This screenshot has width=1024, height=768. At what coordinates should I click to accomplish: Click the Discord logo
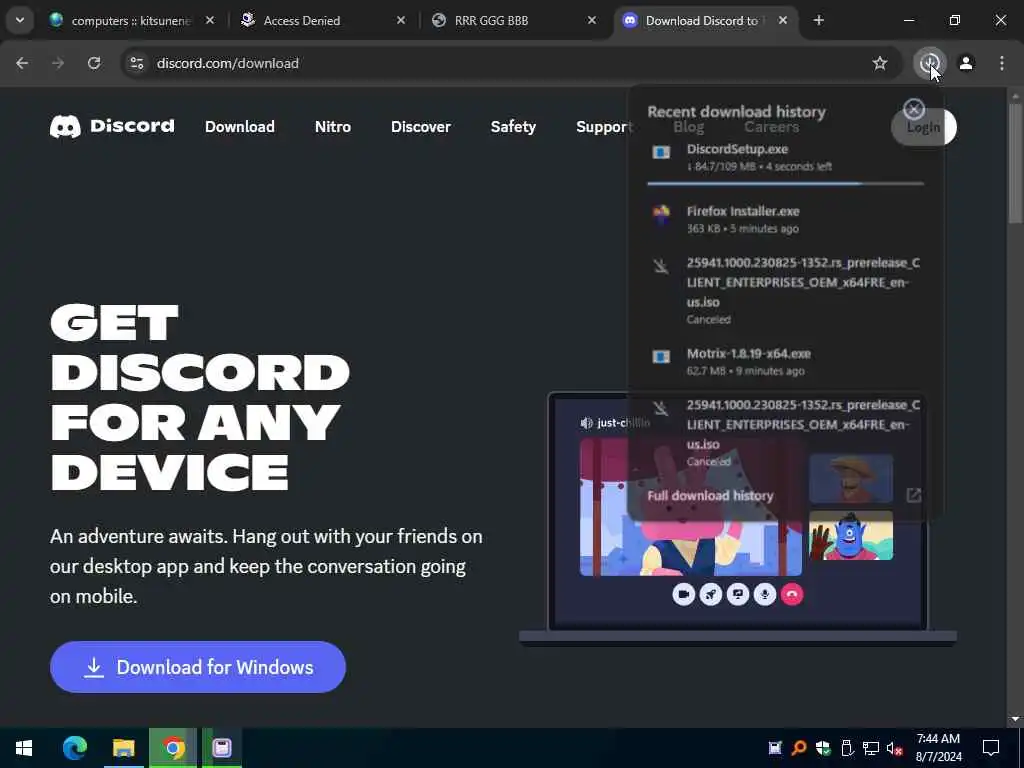(x=112, y=126)
